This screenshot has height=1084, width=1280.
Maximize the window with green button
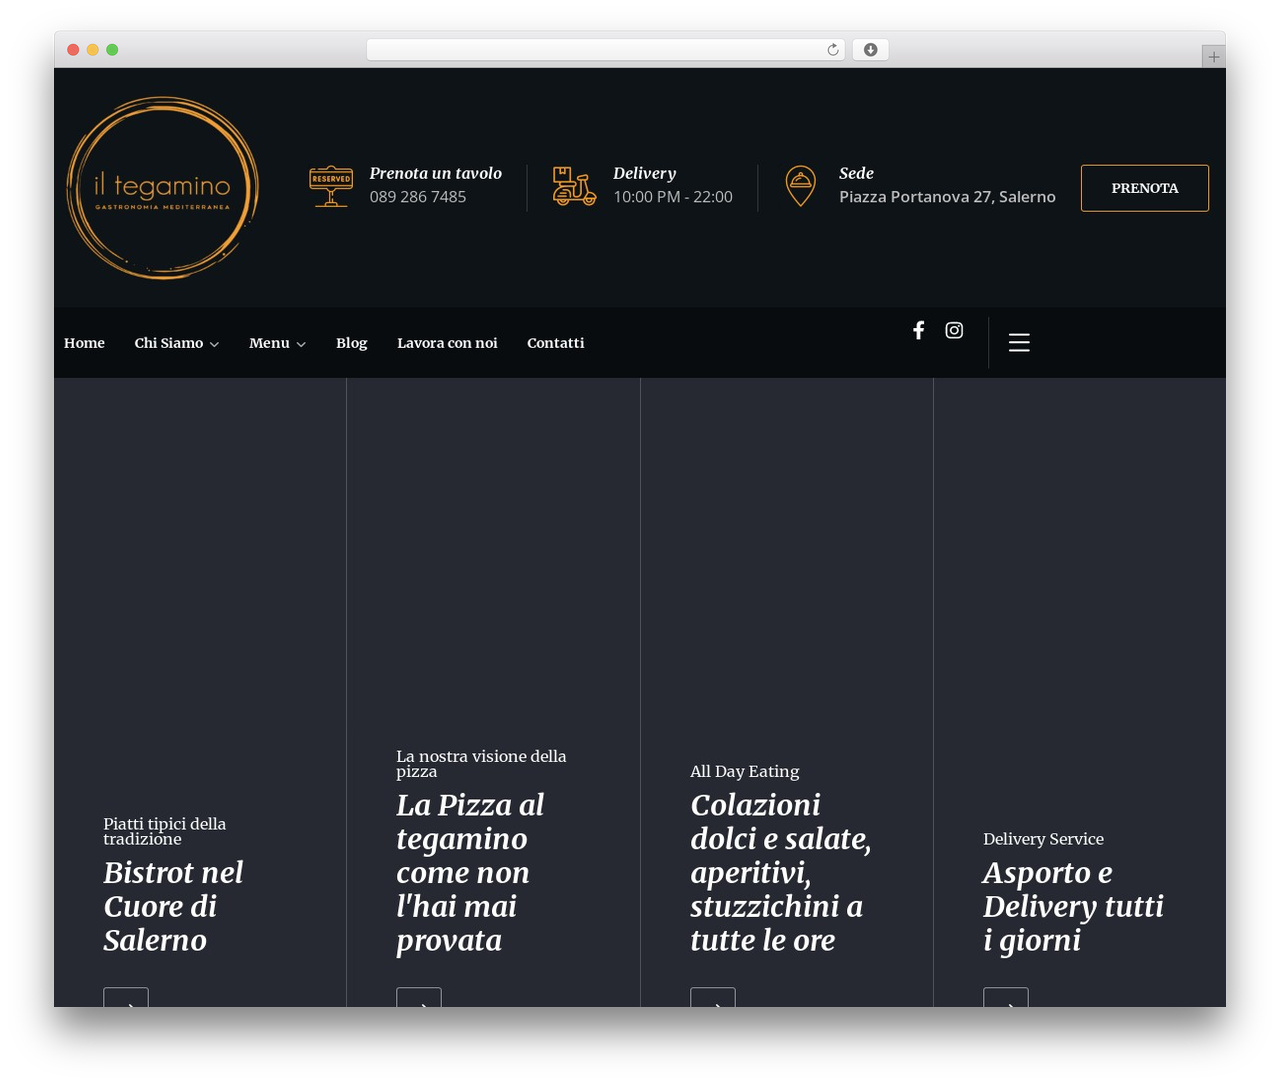click(x=112, y=50)
